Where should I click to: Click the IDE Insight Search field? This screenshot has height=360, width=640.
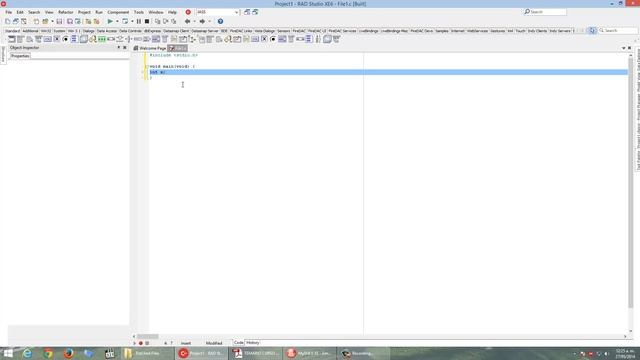click(545, 12)
